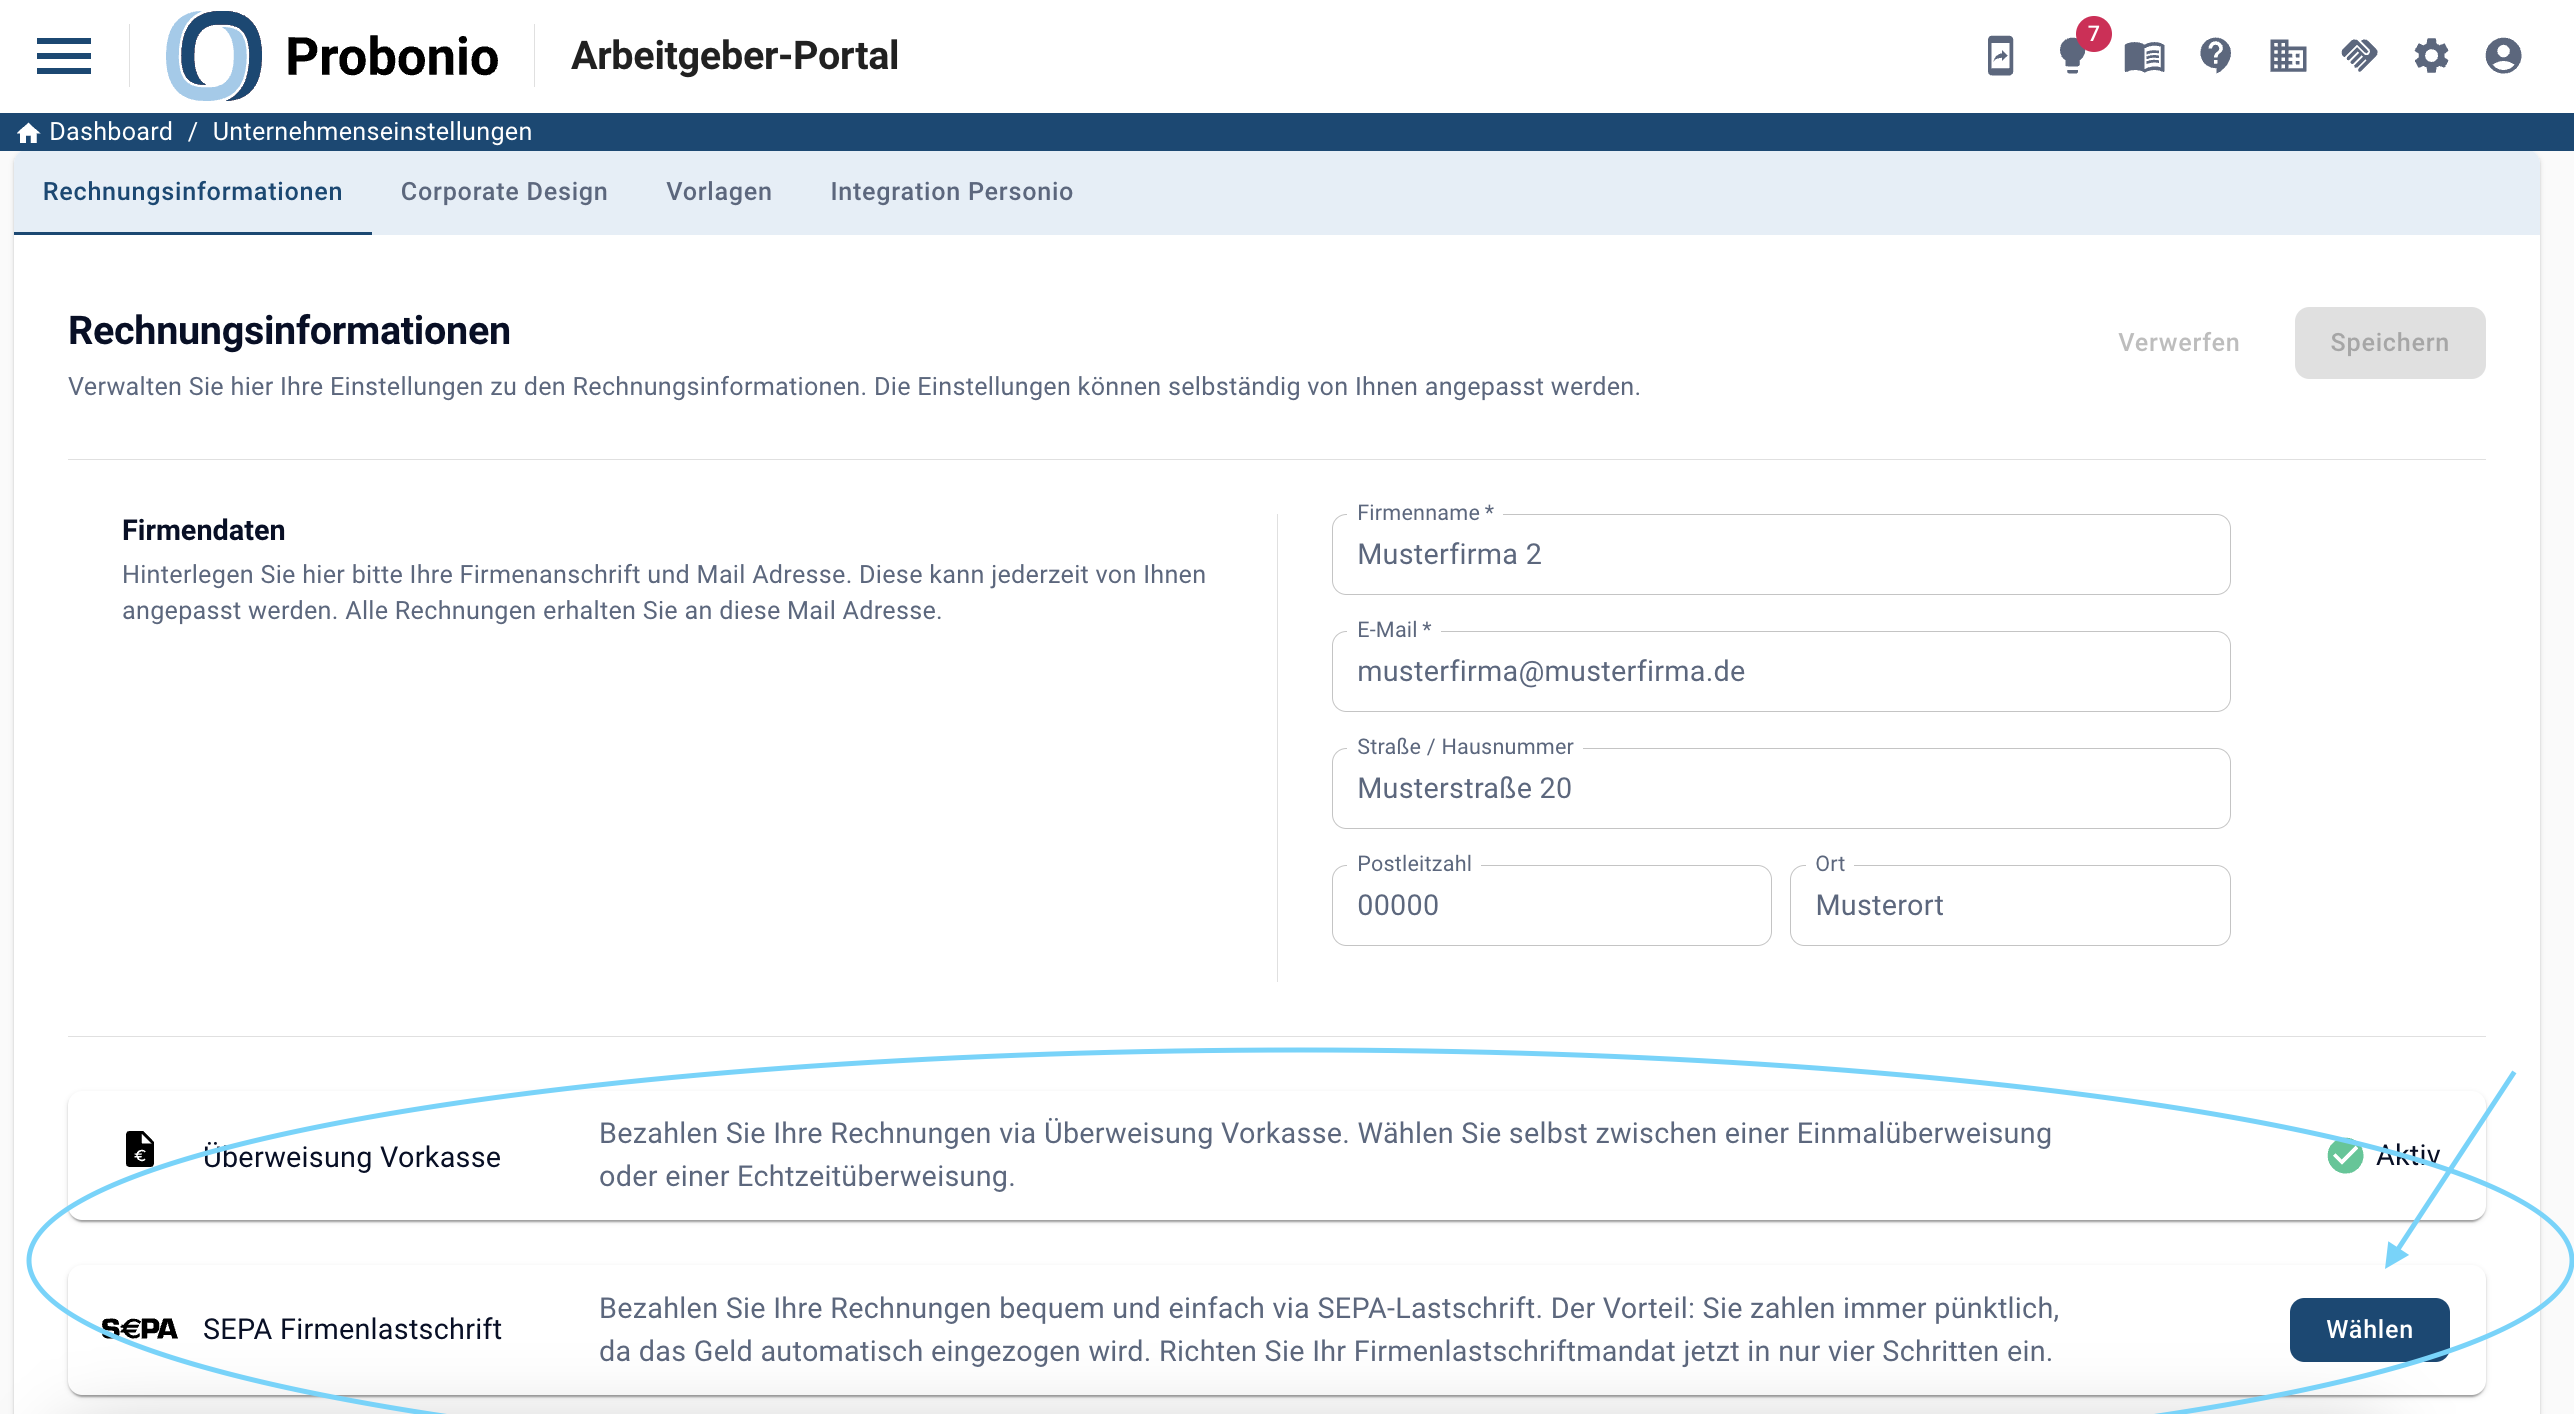
Task: Open the handbook book icon
Action: pyautogui.click(x=2144, y=57)
